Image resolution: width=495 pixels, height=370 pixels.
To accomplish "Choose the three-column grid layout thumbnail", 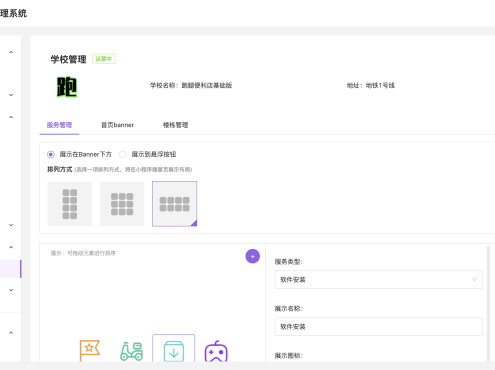I will 122,204.
